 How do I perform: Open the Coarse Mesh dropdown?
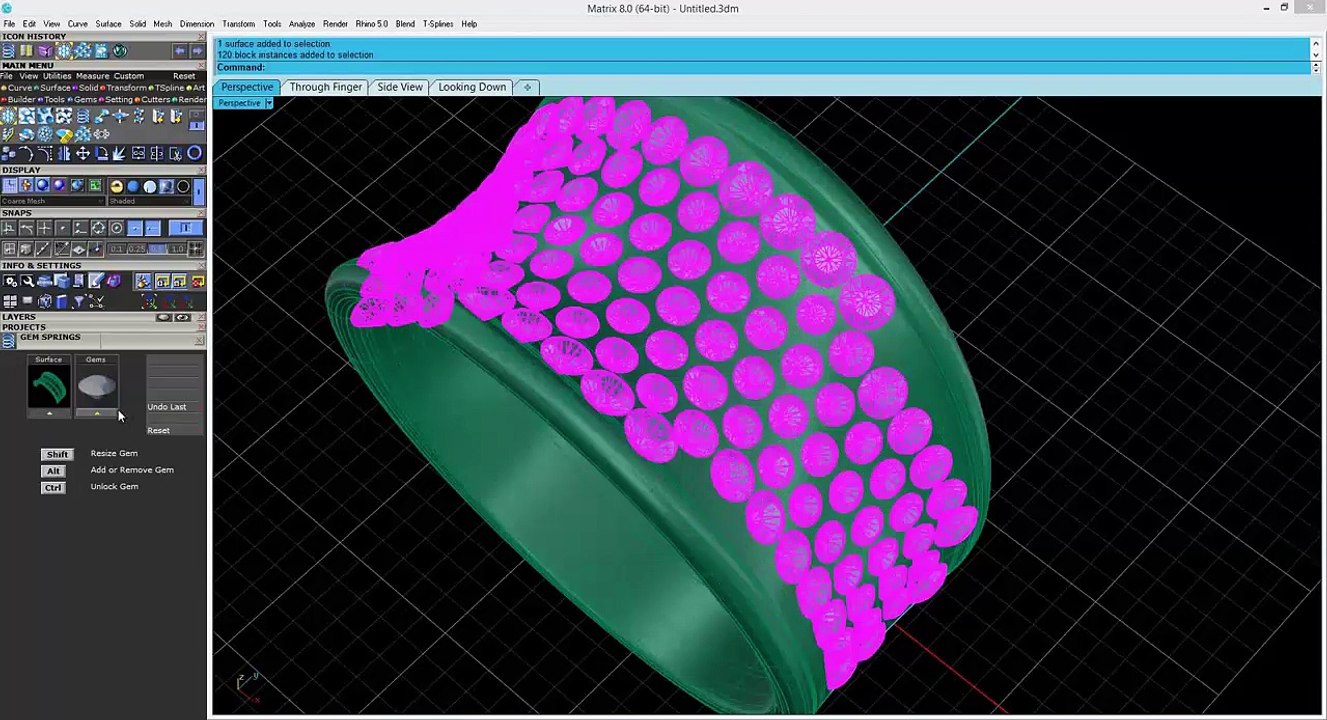point(53,201)
